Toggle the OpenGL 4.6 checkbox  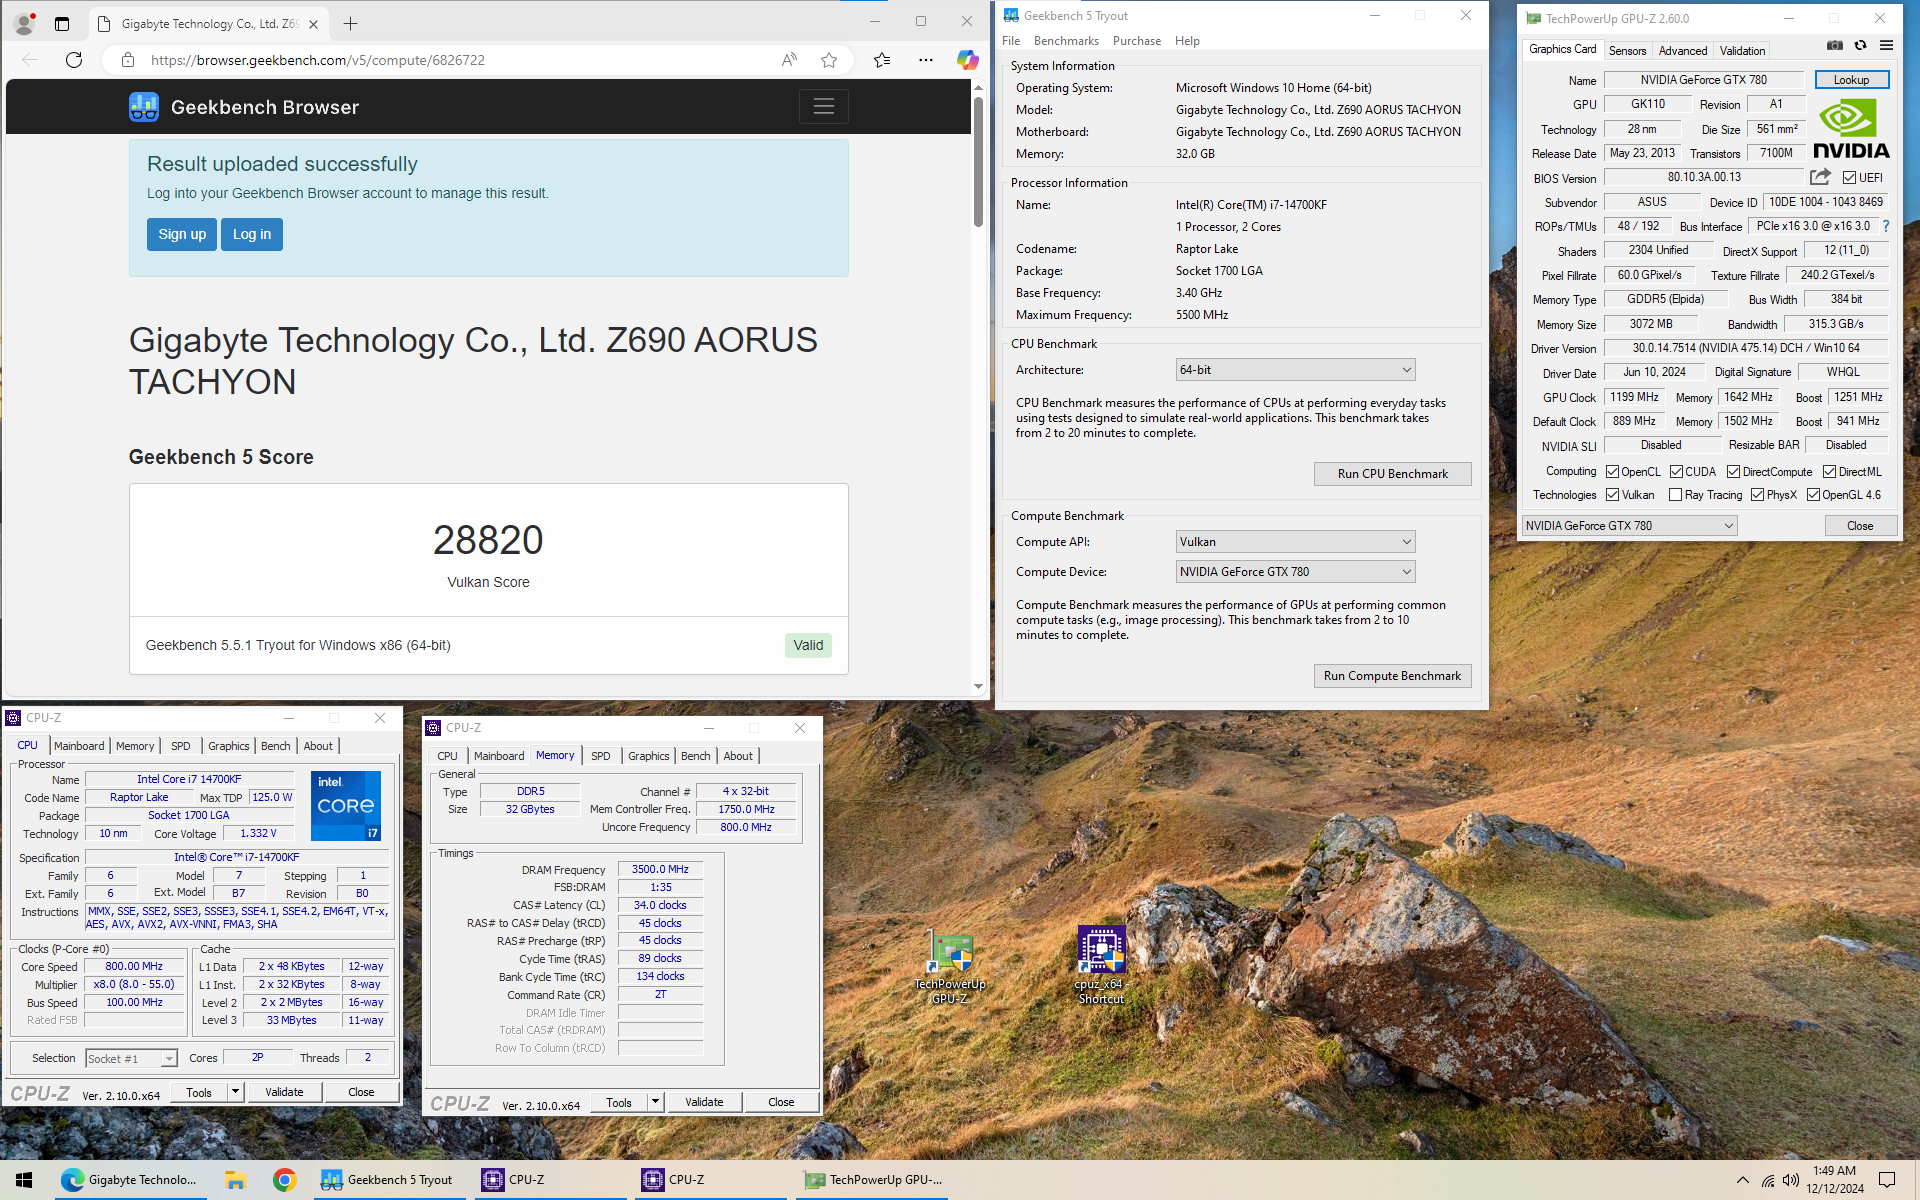click(1813, 495)
